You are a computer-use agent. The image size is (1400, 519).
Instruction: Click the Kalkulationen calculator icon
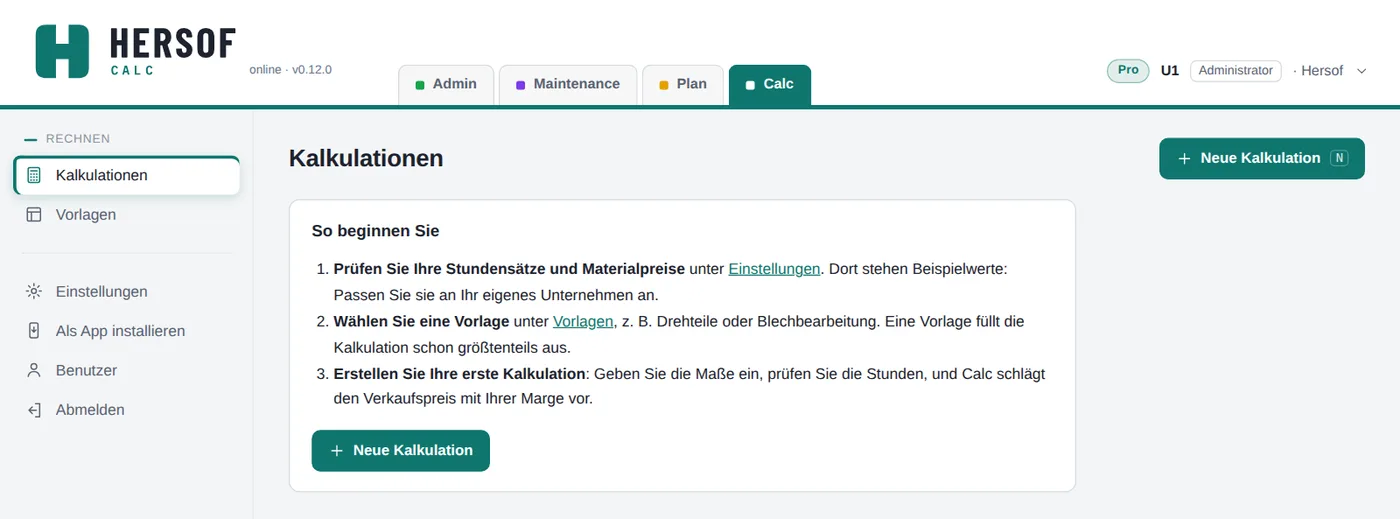[x=34, y=175]
